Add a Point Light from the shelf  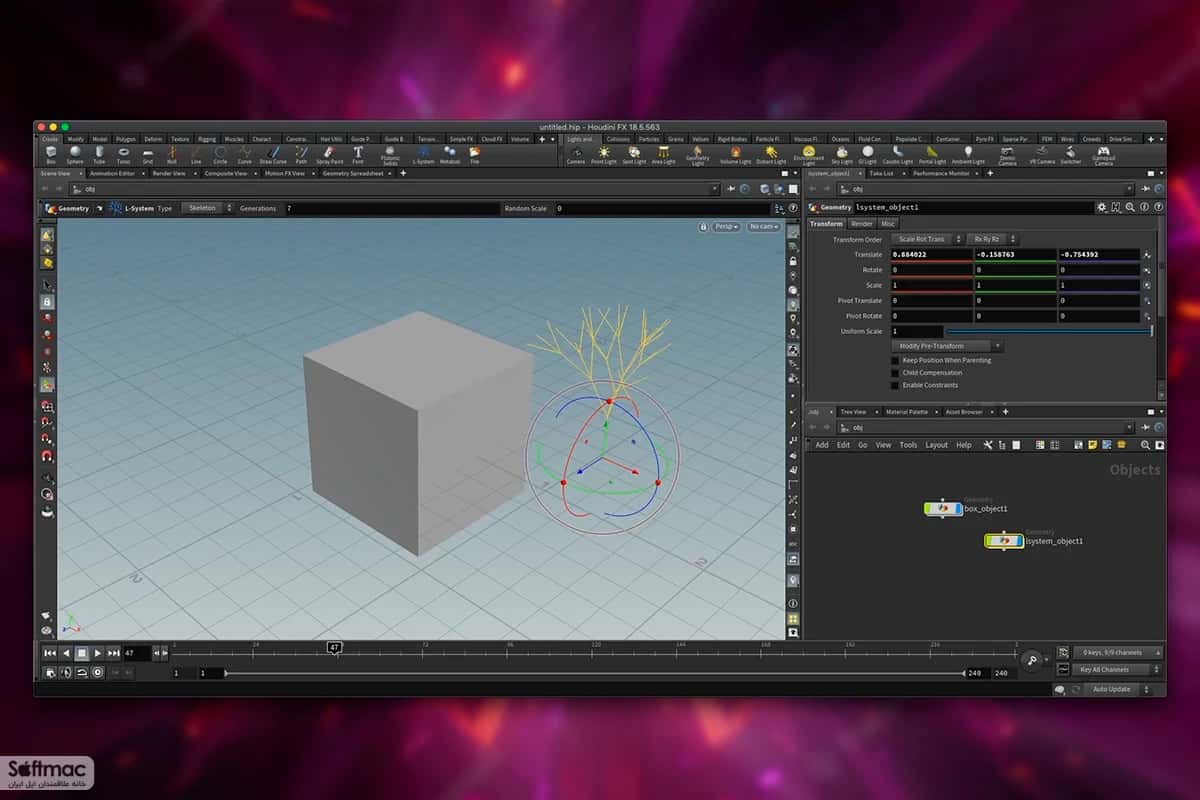tap(603, 154)
